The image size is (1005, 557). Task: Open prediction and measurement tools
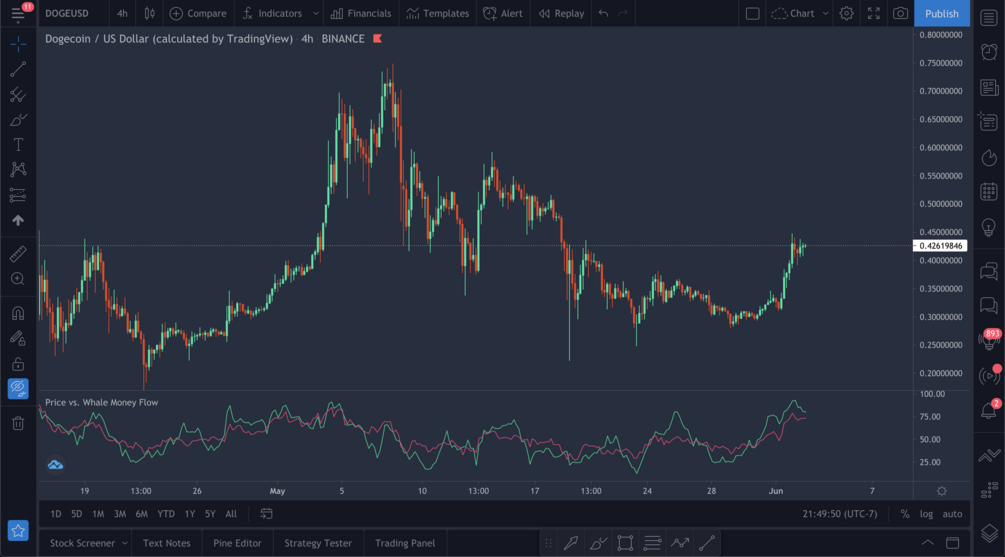click(18, 195)
